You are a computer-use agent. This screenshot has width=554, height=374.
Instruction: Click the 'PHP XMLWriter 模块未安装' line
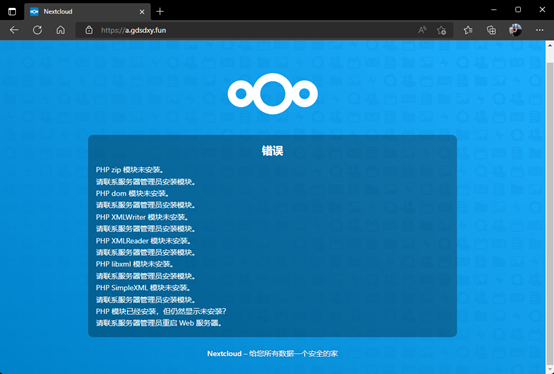tap(142, 217)
